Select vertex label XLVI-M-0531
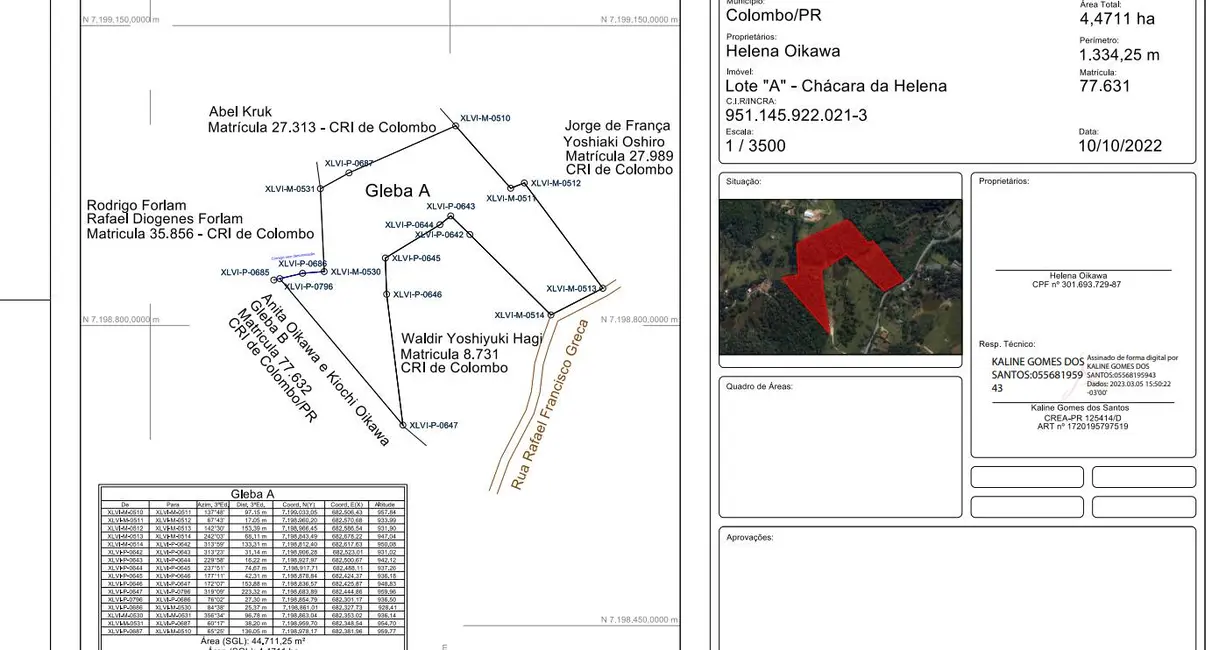 [290, 189]
